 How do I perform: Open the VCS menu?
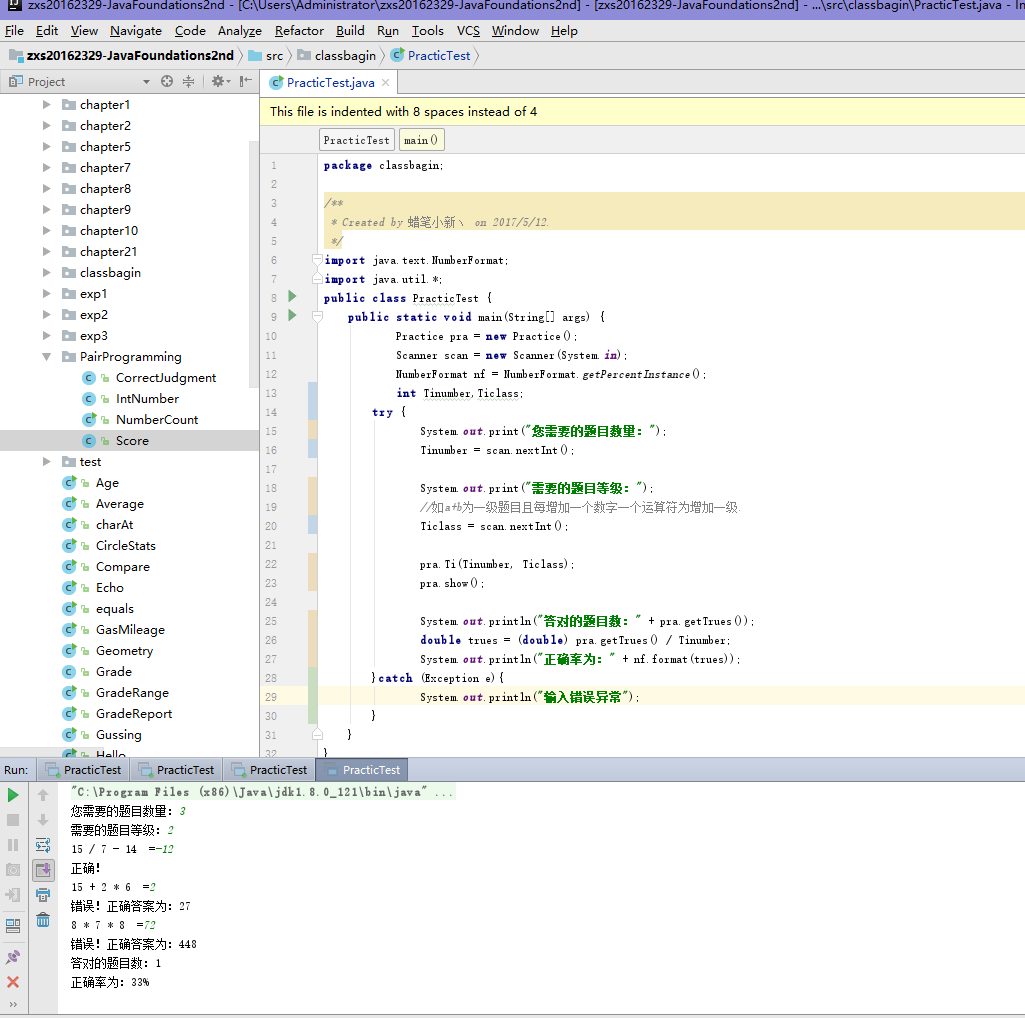(x=468, y=31)
